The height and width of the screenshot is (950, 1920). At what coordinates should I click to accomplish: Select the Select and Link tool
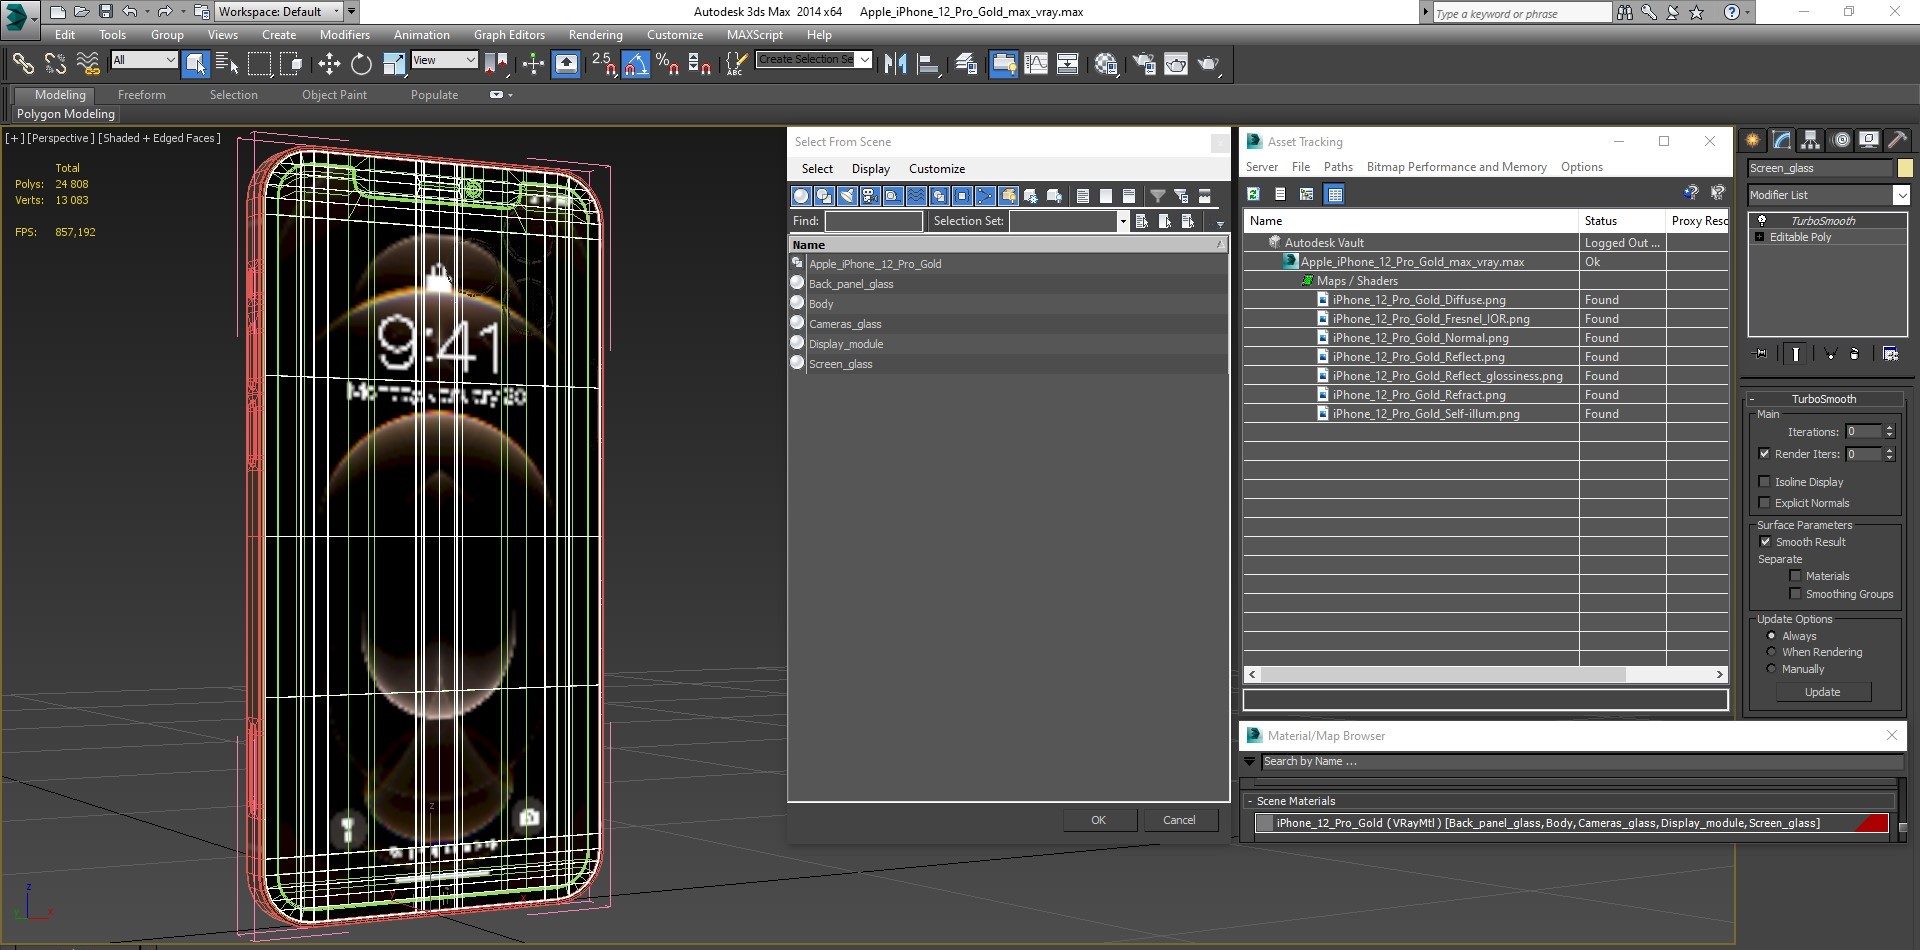click(x=22, y=64)
